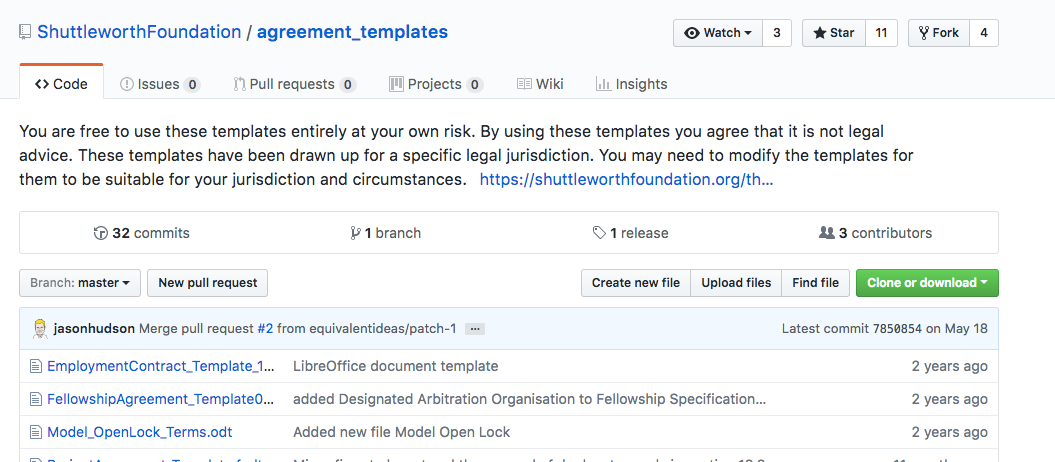Click the Star icon

pyautogui.click(x=820, y=33)
